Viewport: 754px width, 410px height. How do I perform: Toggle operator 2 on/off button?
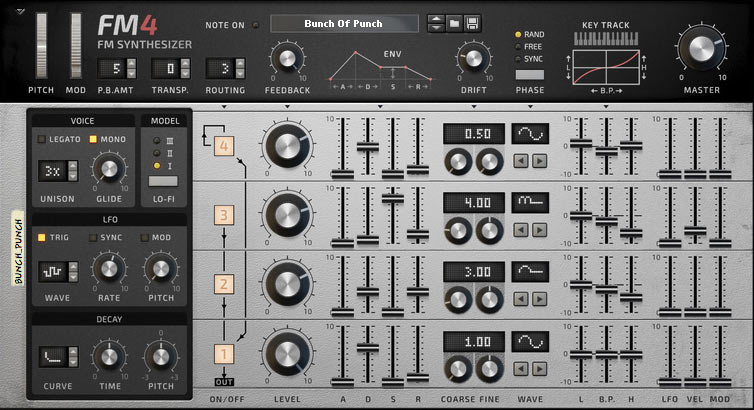pyautogui.click(x=224, y=284)
